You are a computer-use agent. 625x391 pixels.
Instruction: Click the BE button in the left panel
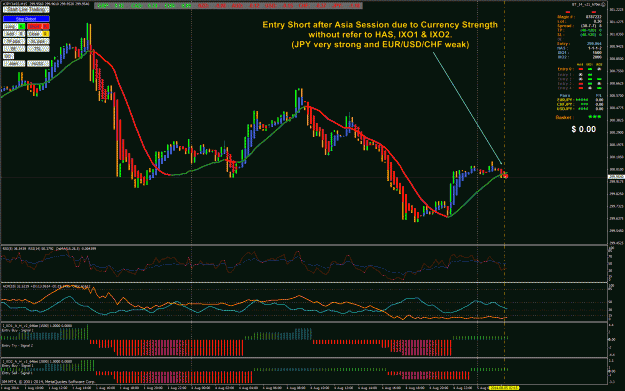(14, 49)
